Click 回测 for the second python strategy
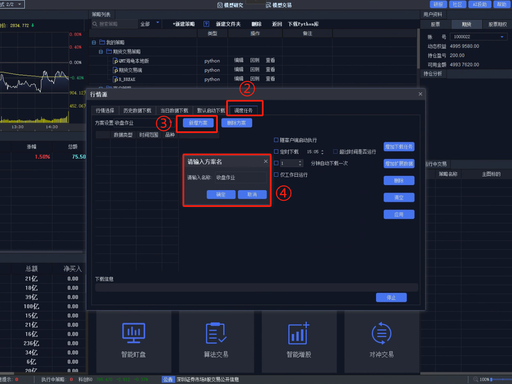This screenshot has height=384, width=512. tap(255, 70)
